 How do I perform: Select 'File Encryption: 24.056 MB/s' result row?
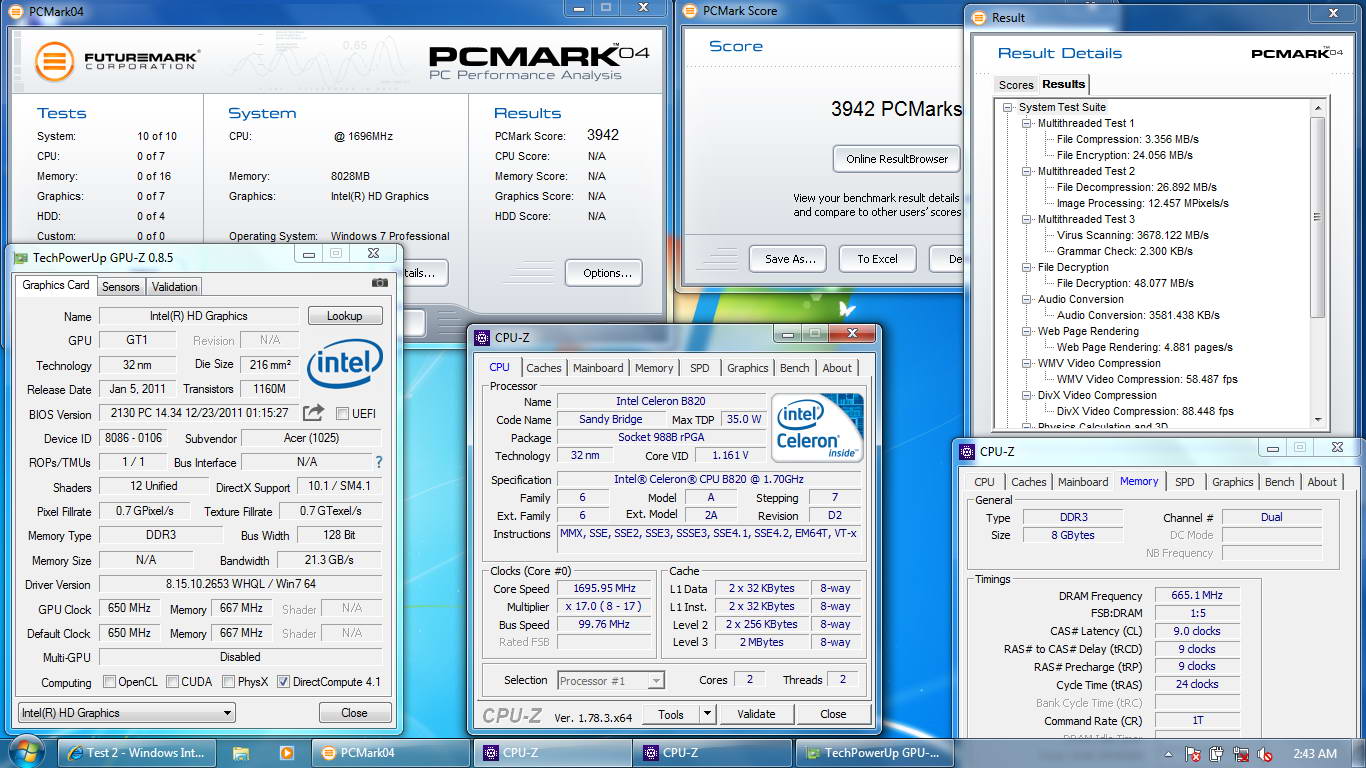1125,155
